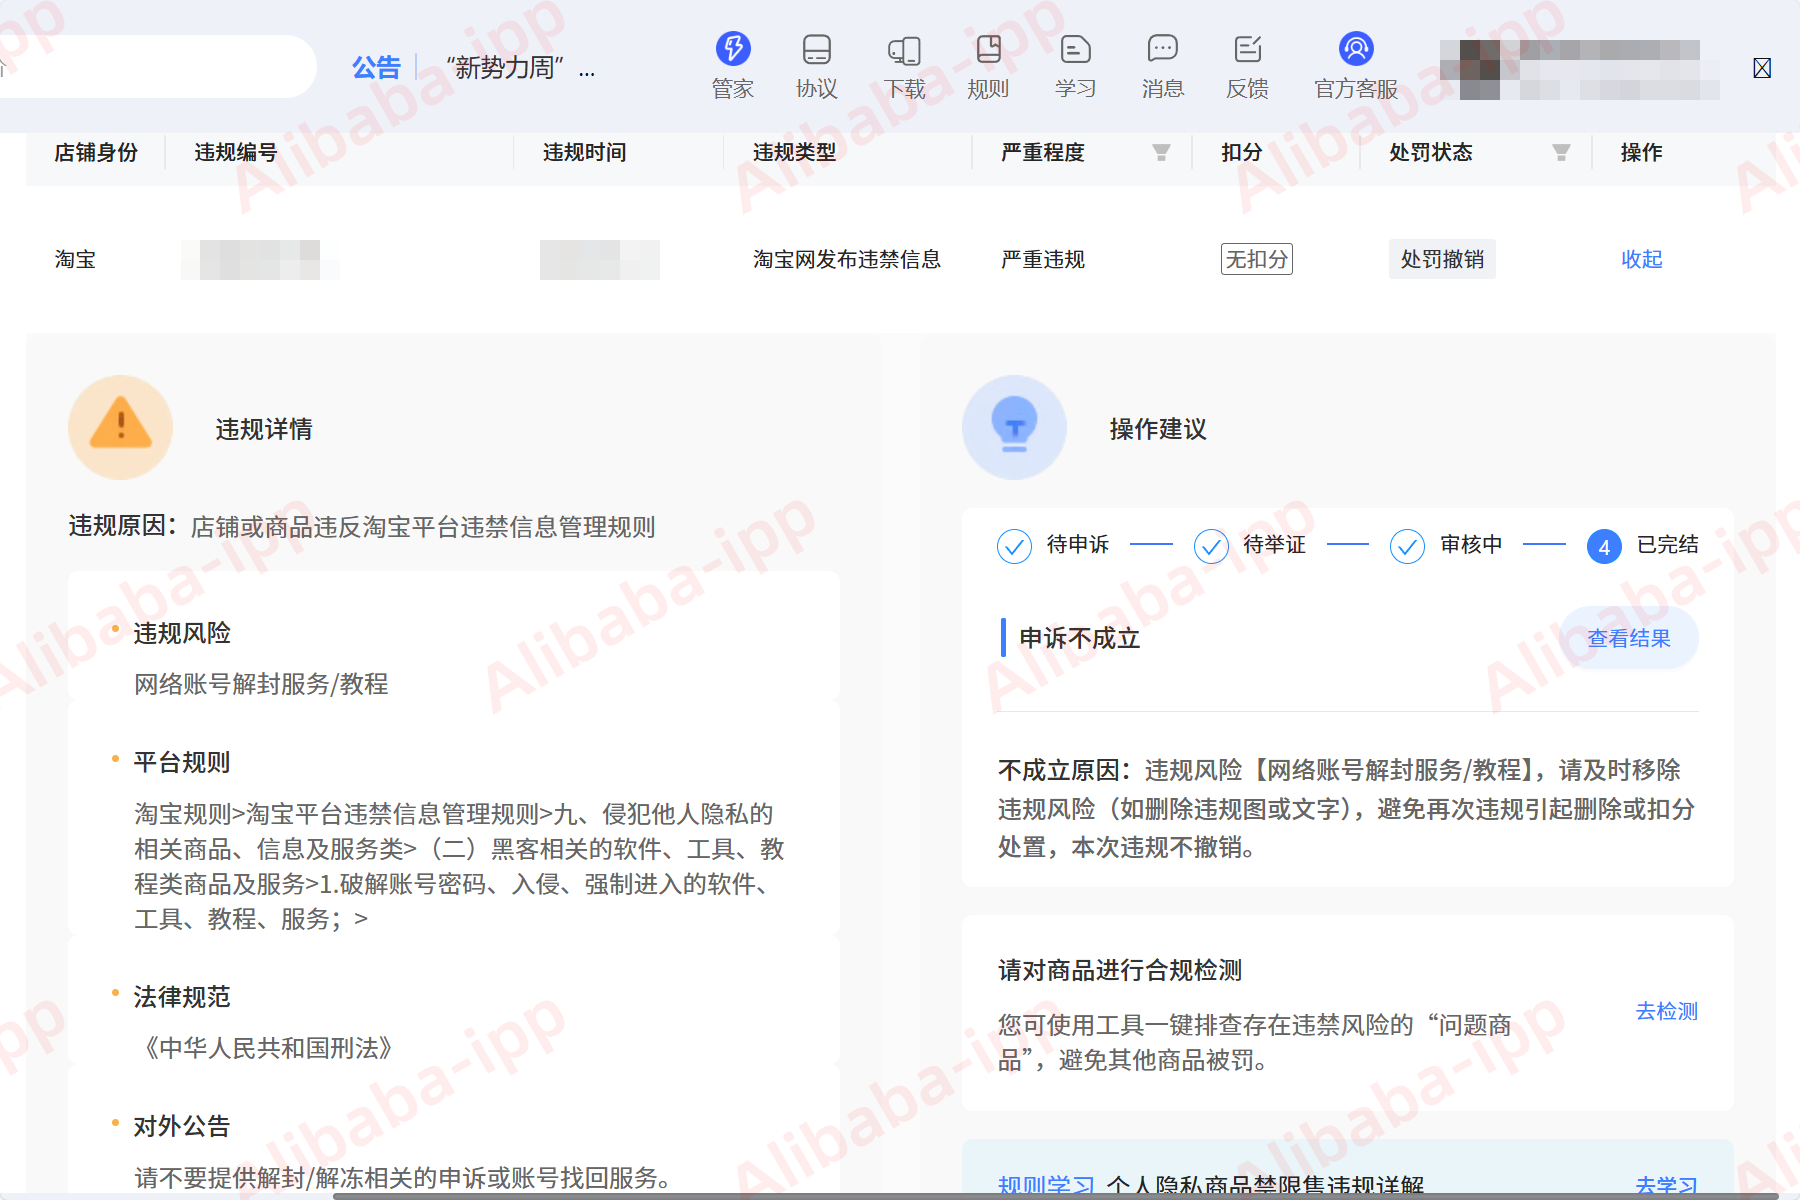
Task: View appeal result via 查看结果
Action: [1629, 638]
